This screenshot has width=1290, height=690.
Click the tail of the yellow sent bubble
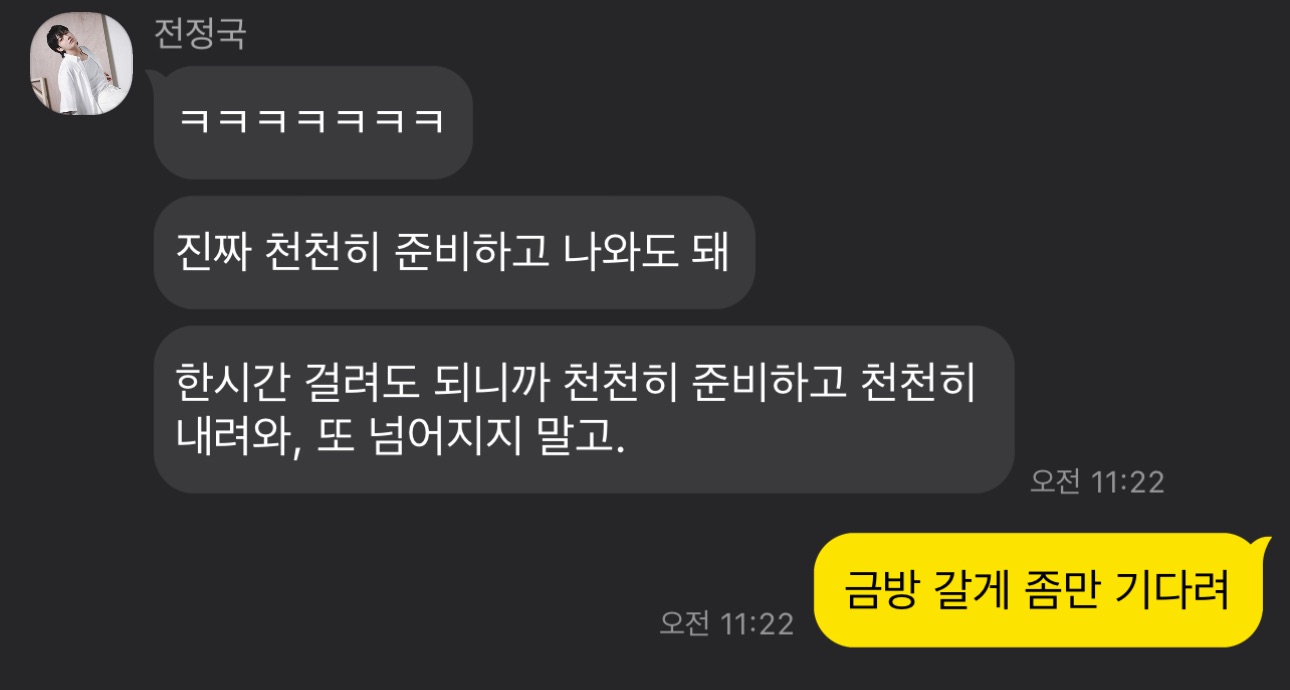pyautogui.click(x=1260, y=545)
